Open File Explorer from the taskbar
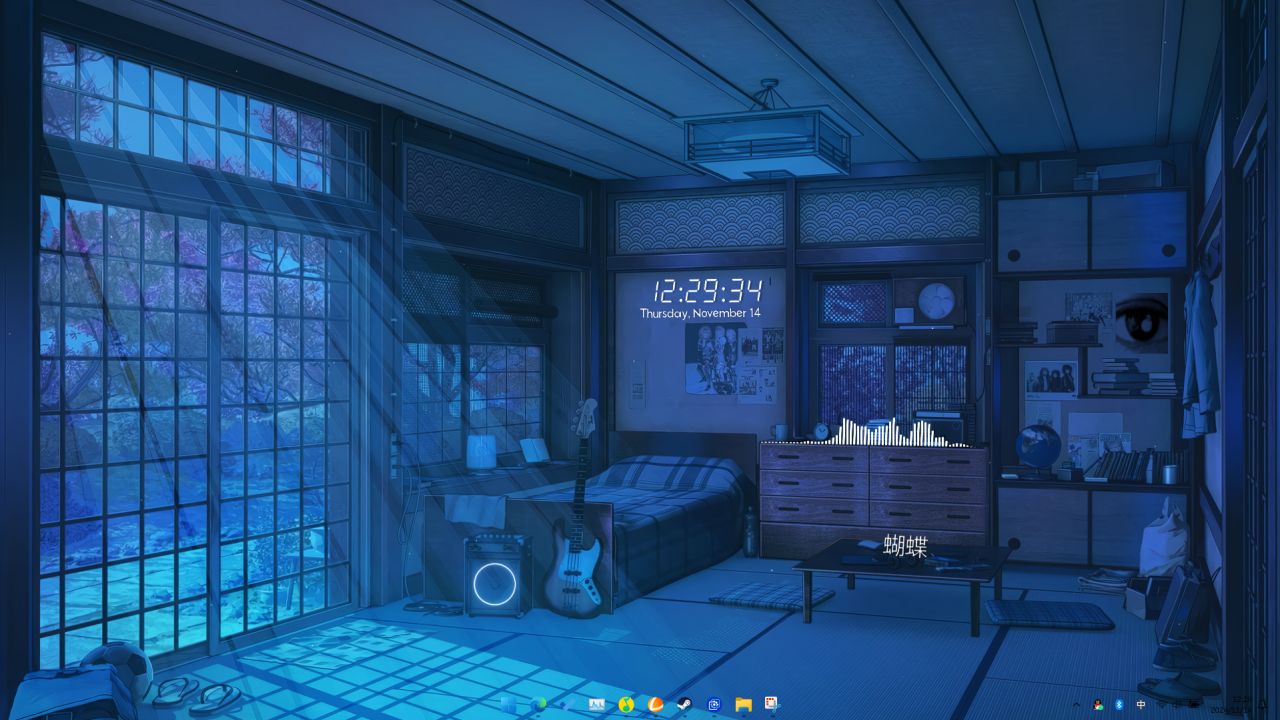 click(x=743, y=705)
